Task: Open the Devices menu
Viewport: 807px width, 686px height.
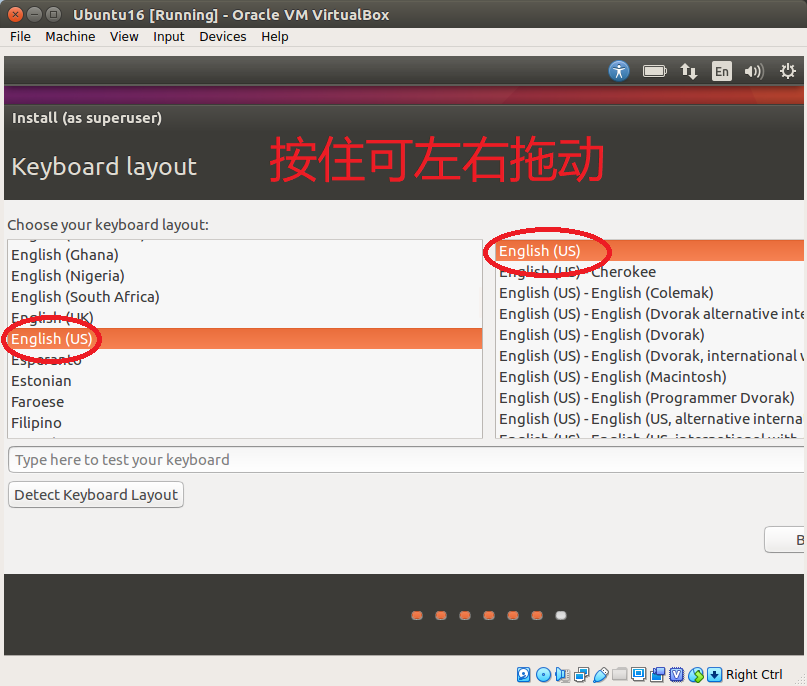Action: [x=223, y=37]
